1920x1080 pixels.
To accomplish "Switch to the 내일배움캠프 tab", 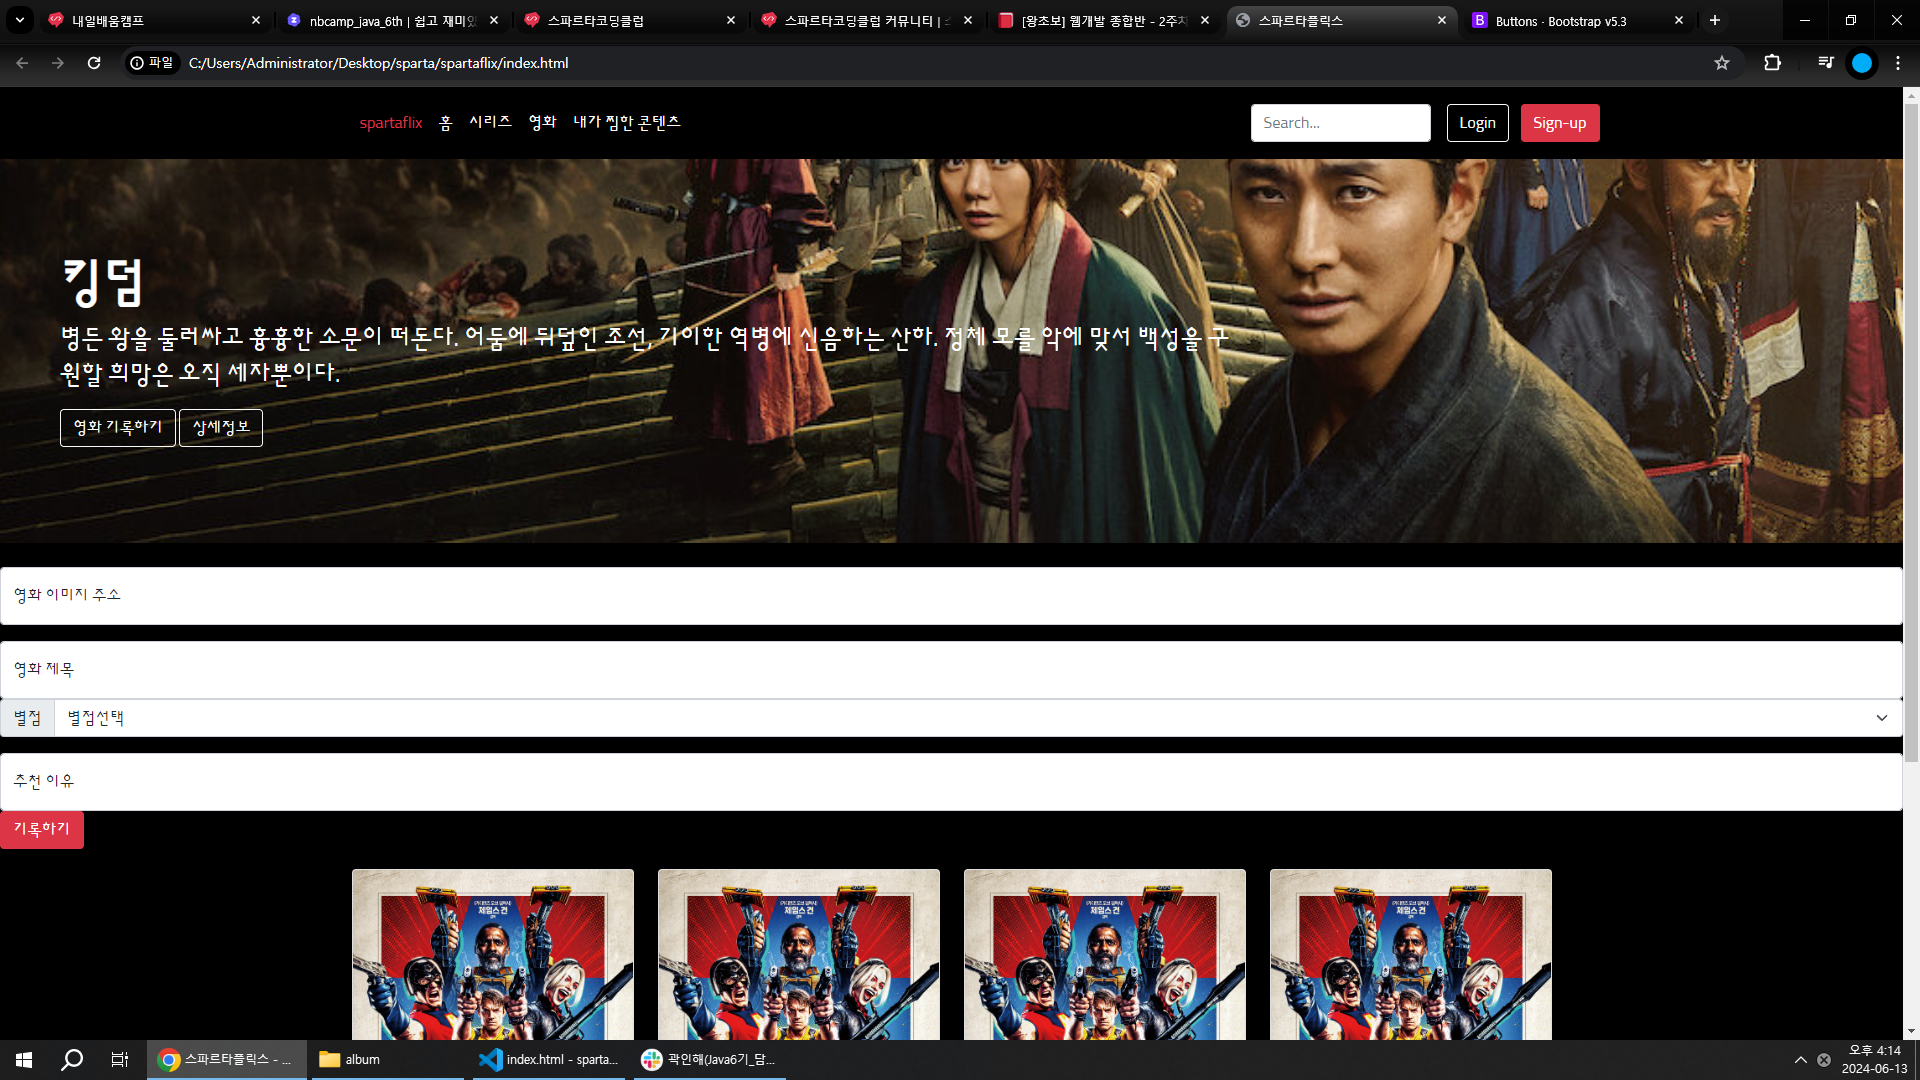I will click(154, 20).
